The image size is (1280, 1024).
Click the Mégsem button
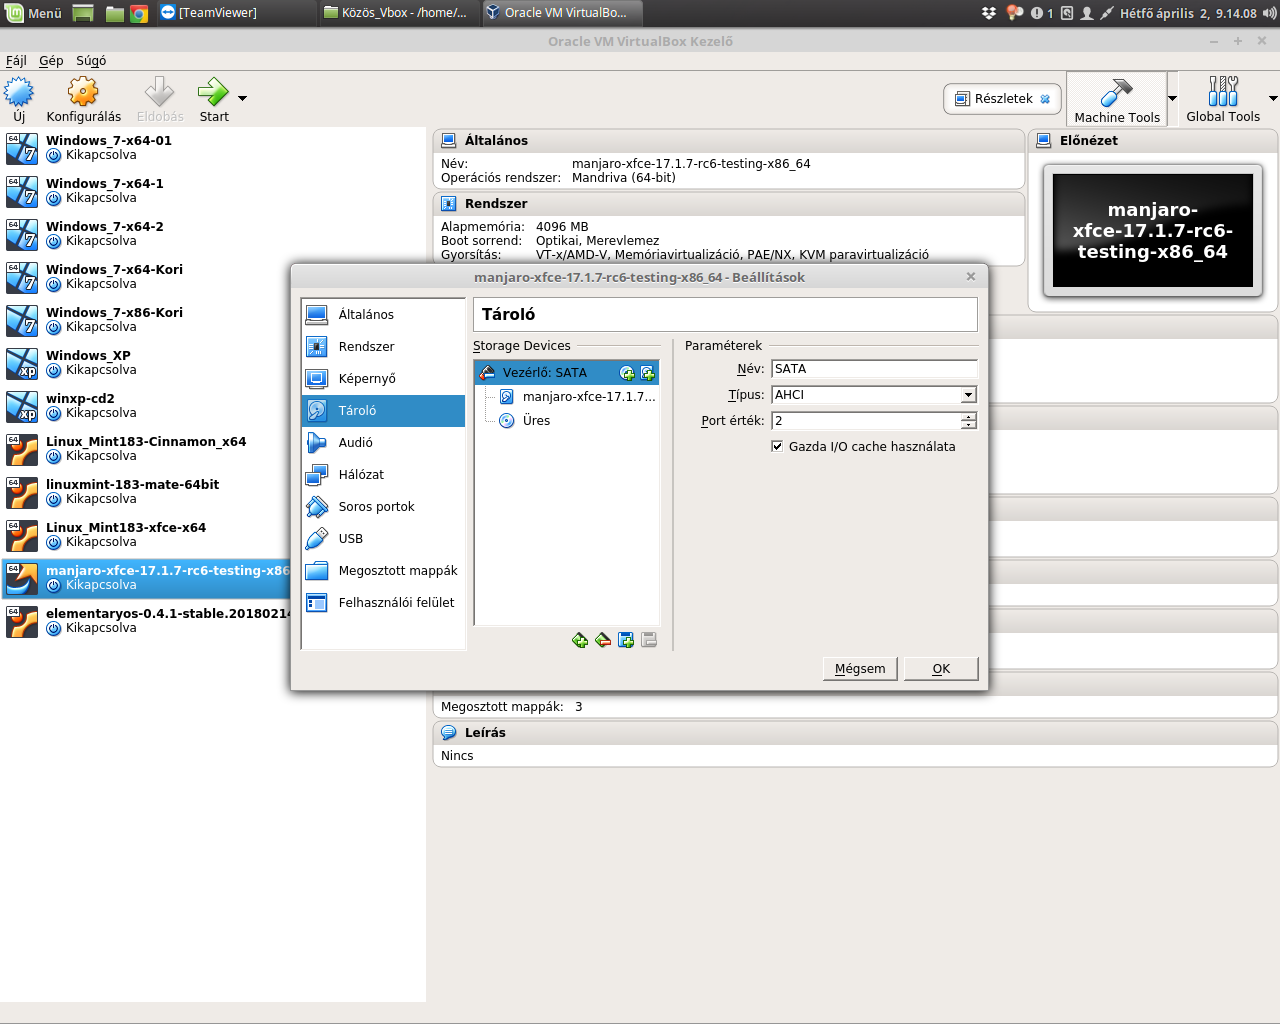pos(860,669)
